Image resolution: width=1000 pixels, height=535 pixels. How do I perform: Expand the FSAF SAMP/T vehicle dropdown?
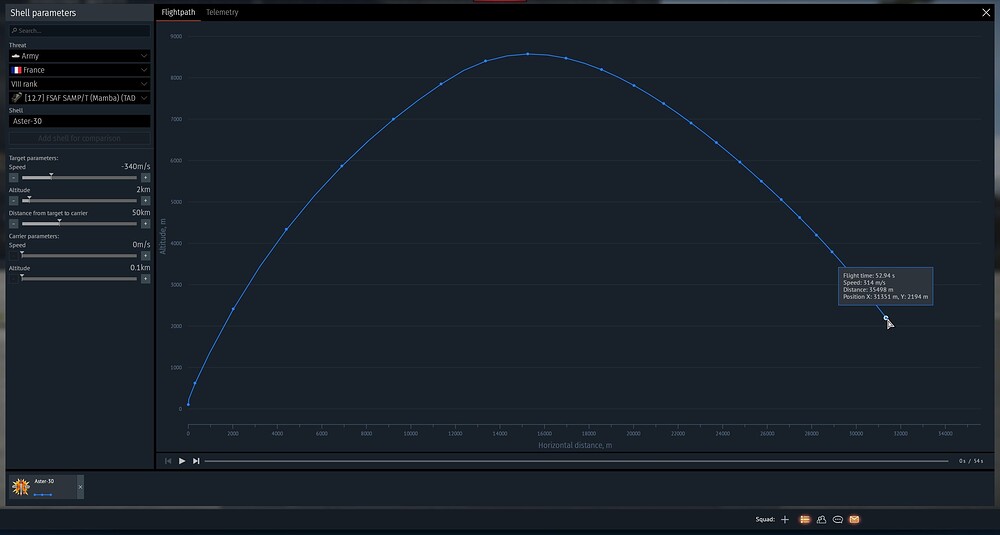(x=80, y=98)
